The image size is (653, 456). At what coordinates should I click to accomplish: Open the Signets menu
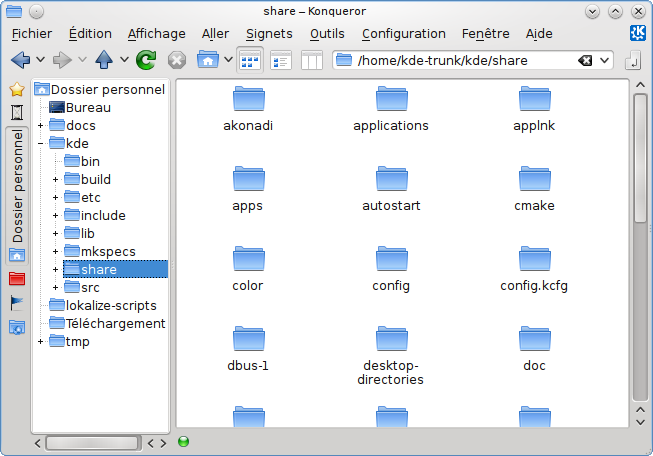point(269,33)
